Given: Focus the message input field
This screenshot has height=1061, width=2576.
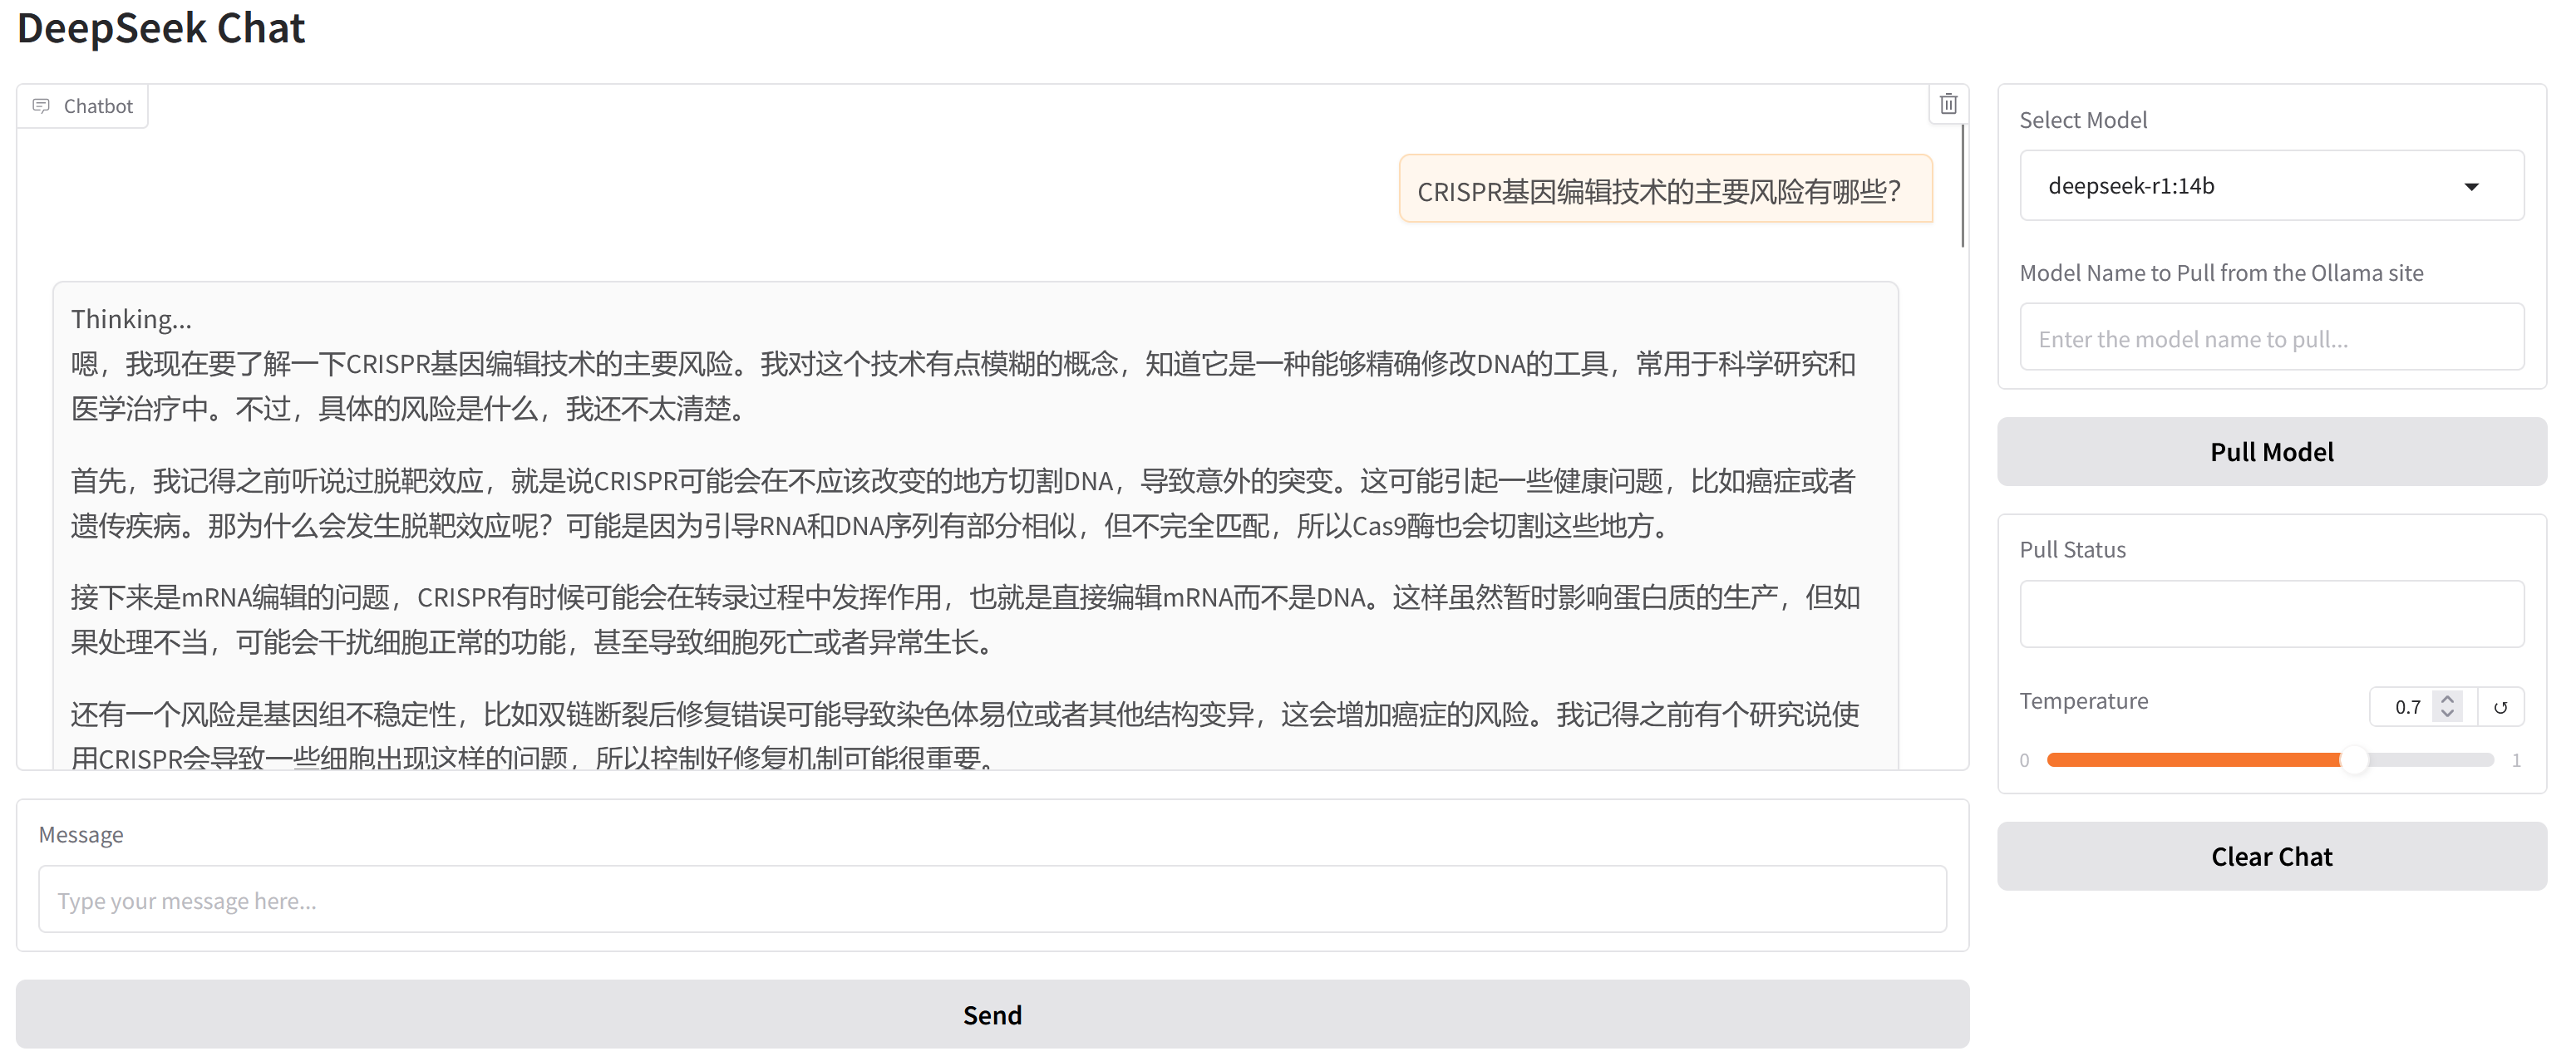Looking at the screenshot, I should (992, 900).
